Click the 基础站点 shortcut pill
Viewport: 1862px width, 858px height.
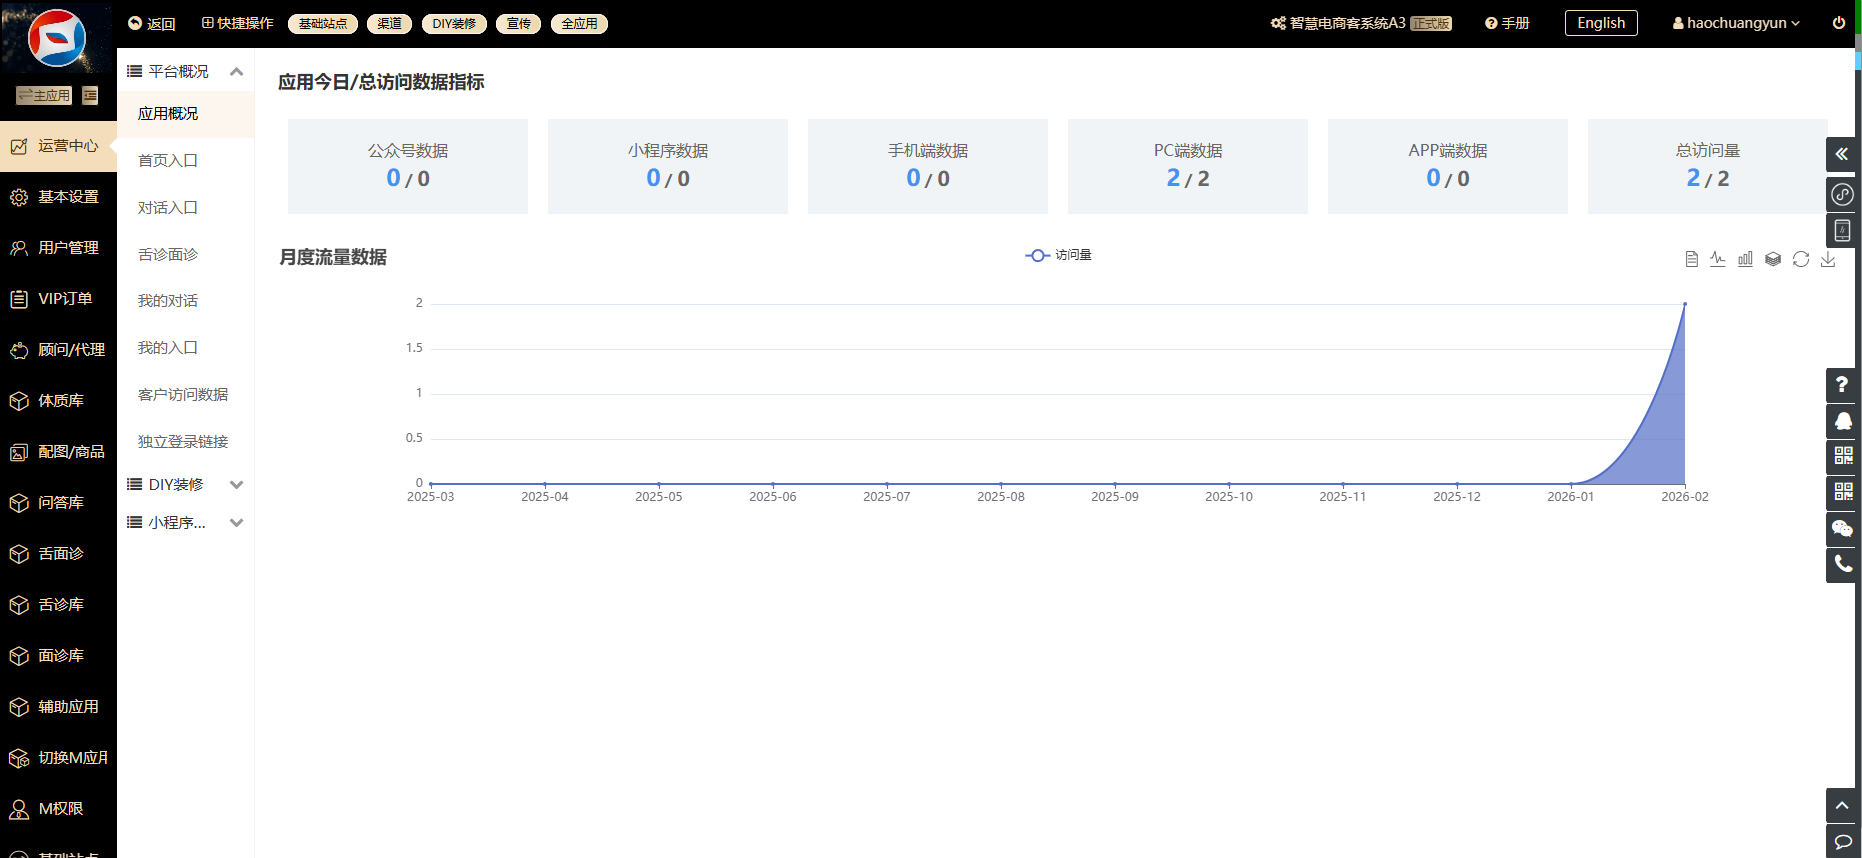pyautogui.click(x=322, y=24)
